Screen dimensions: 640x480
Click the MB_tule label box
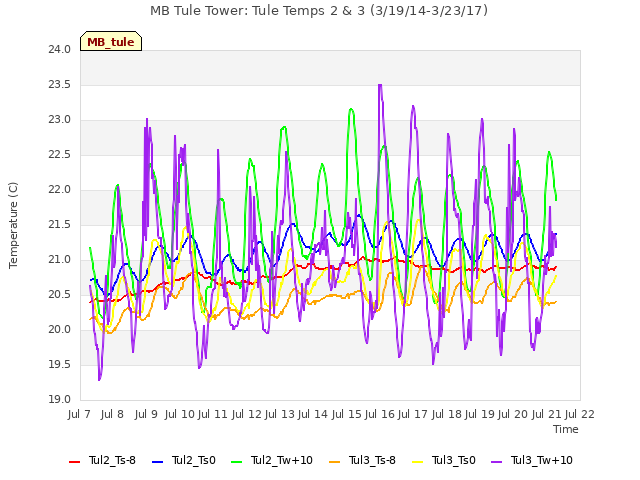click(111, 42)
